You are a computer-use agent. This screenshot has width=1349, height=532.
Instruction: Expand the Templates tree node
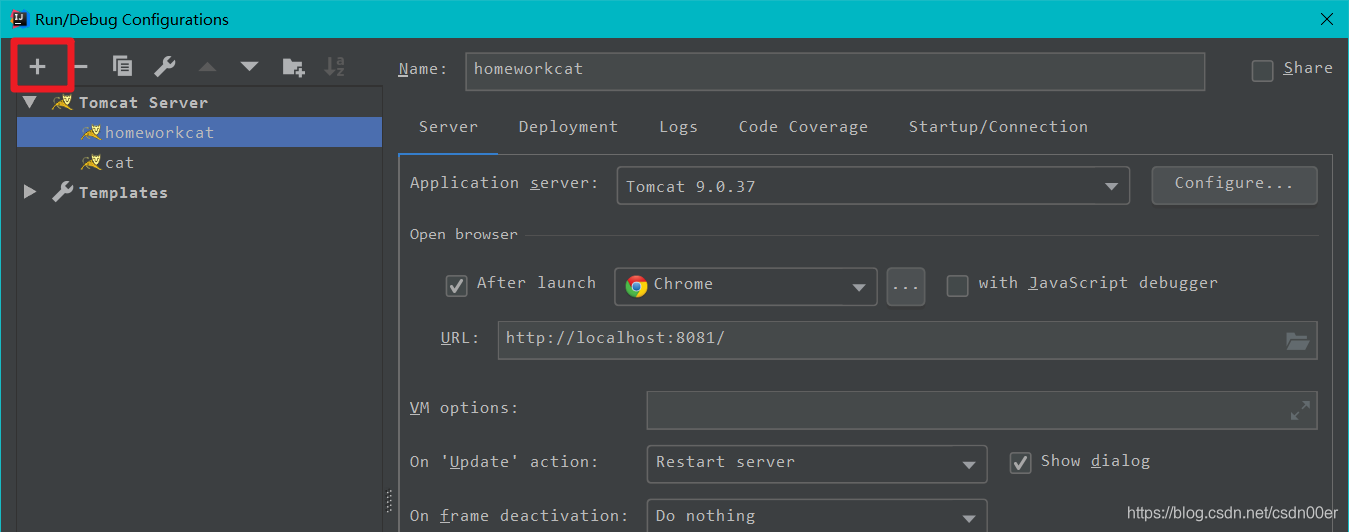30,192
